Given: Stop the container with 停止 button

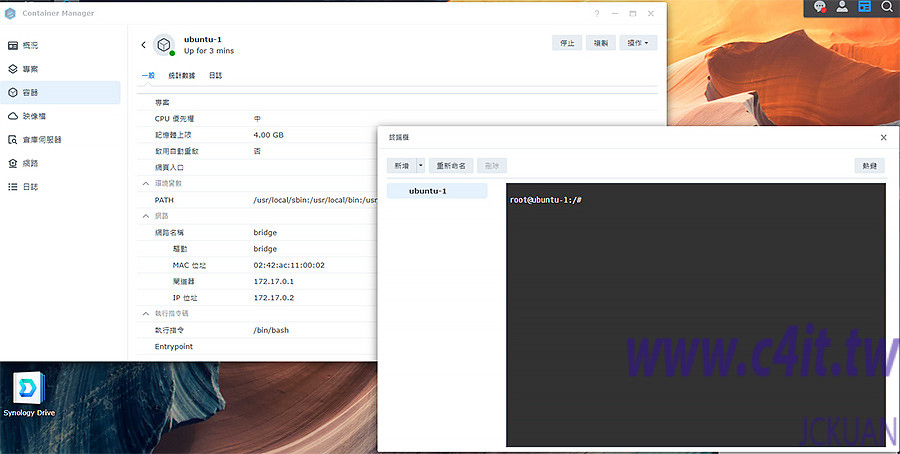Looking at the screenshot, I should click(x=567, y=43).
